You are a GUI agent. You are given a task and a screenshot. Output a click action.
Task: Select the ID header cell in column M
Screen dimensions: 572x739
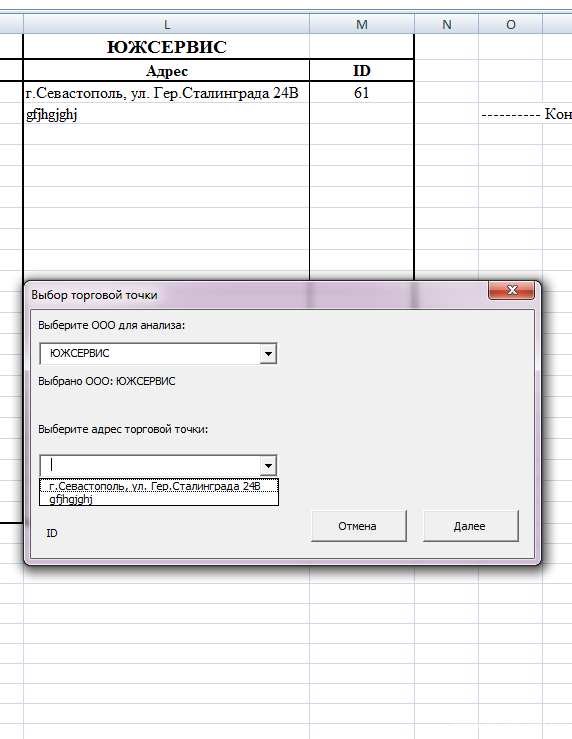(x=362, y=71)
